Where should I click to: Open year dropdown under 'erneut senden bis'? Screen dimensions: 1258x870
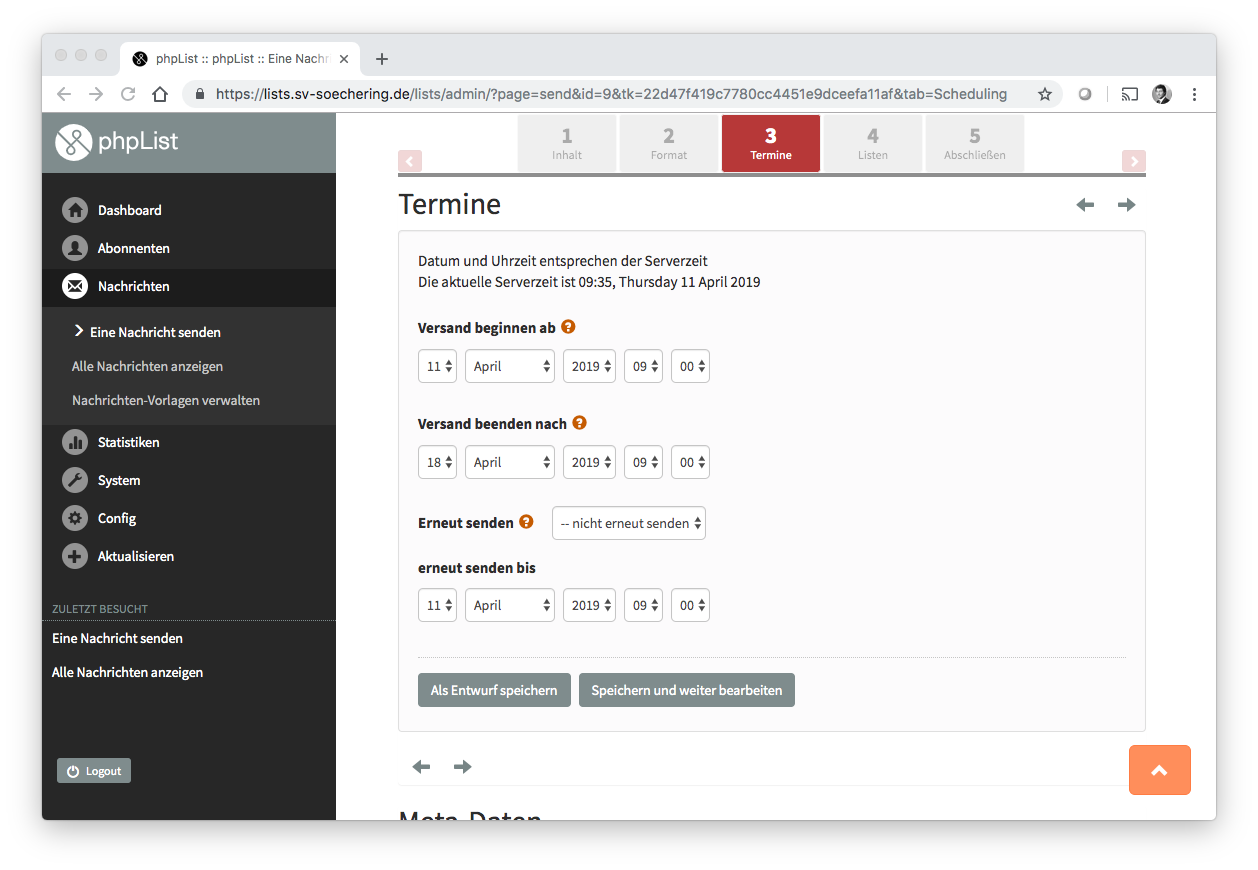pyautogui.click(x=589, y=605)
